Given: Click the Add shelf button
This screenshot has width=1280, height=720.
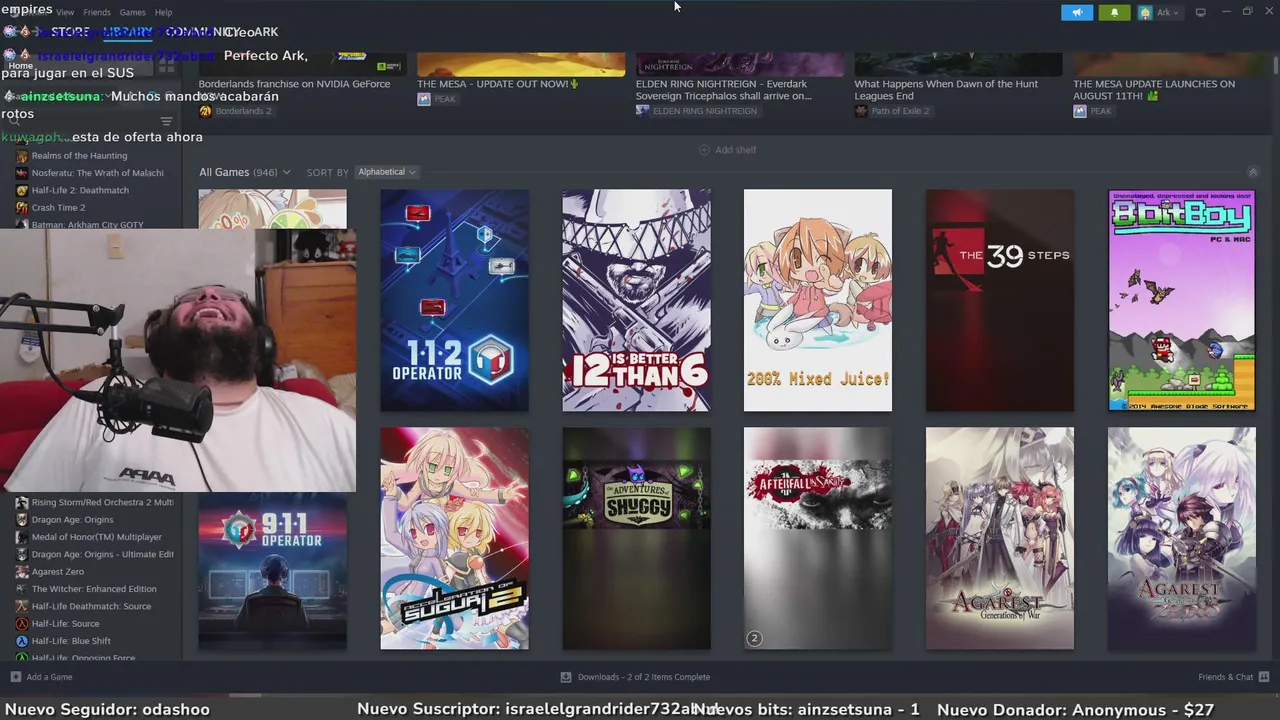Looking at the screenshot, I should [727, 150].
